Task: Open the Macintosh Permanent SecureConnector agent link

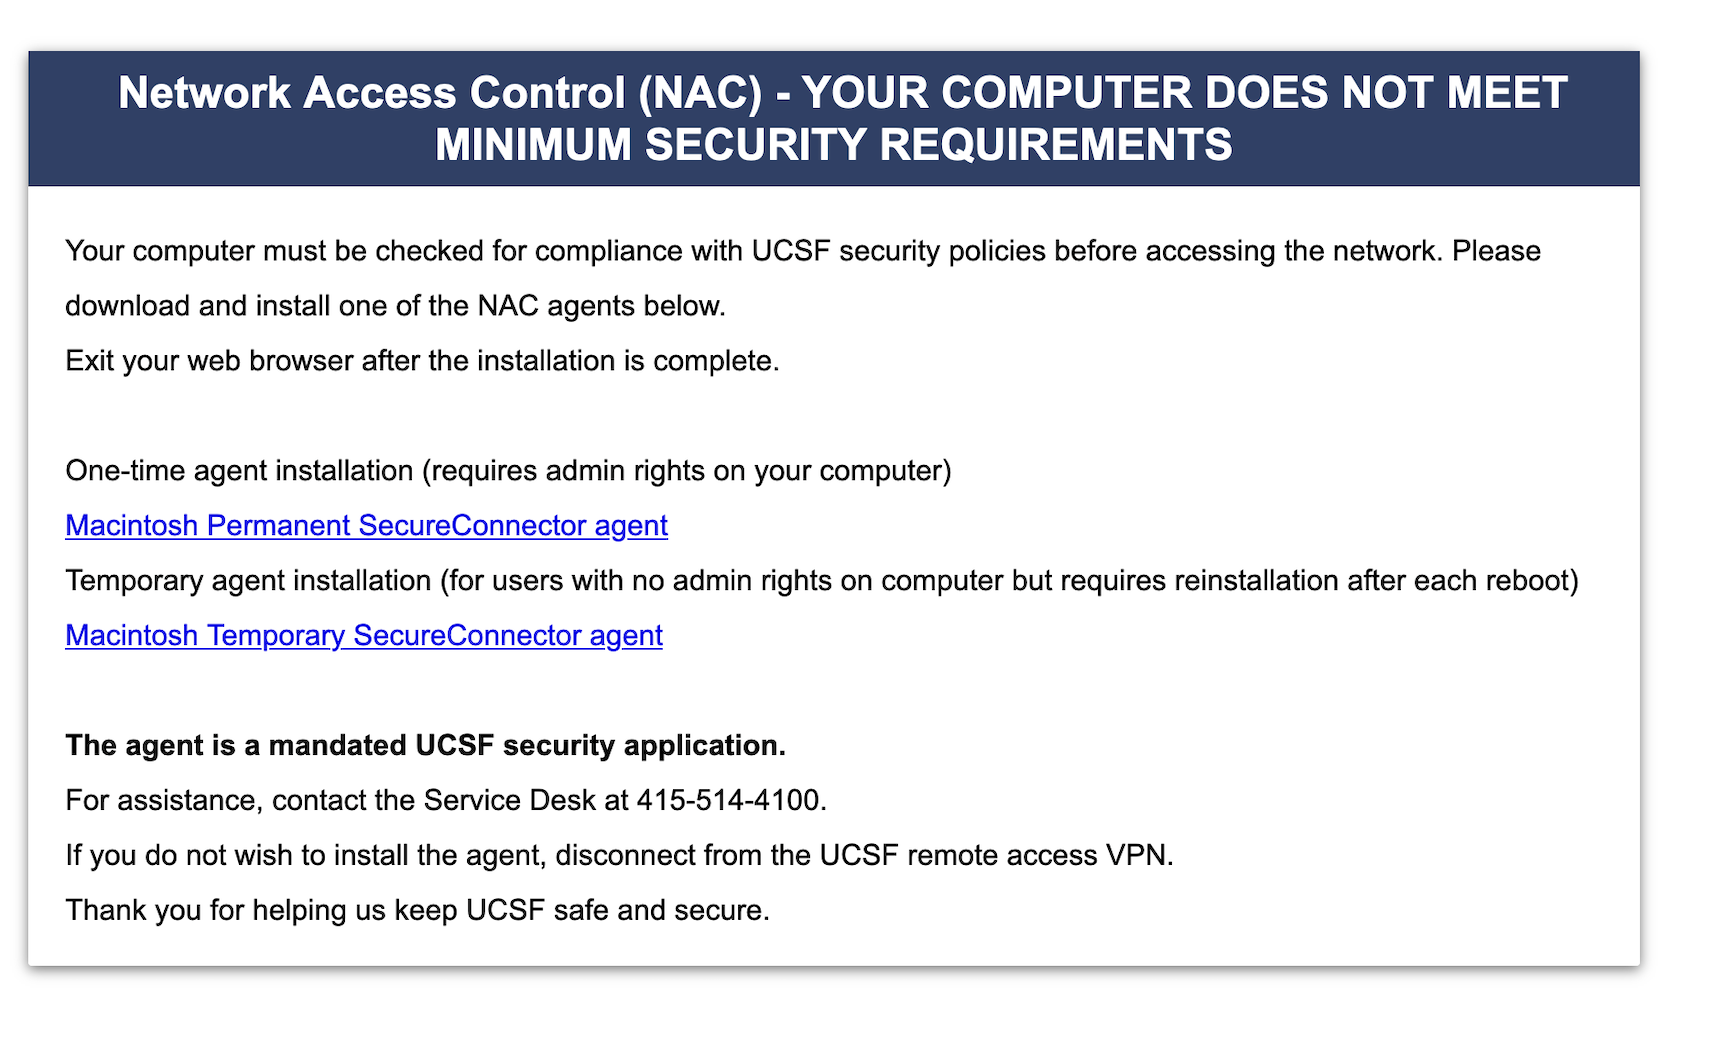Action: [366, 526]
